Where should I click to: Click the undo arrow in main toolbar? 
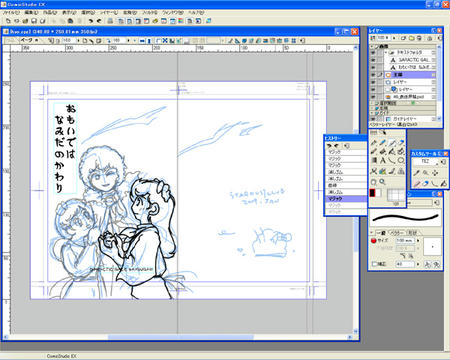(x=91, y=21)
